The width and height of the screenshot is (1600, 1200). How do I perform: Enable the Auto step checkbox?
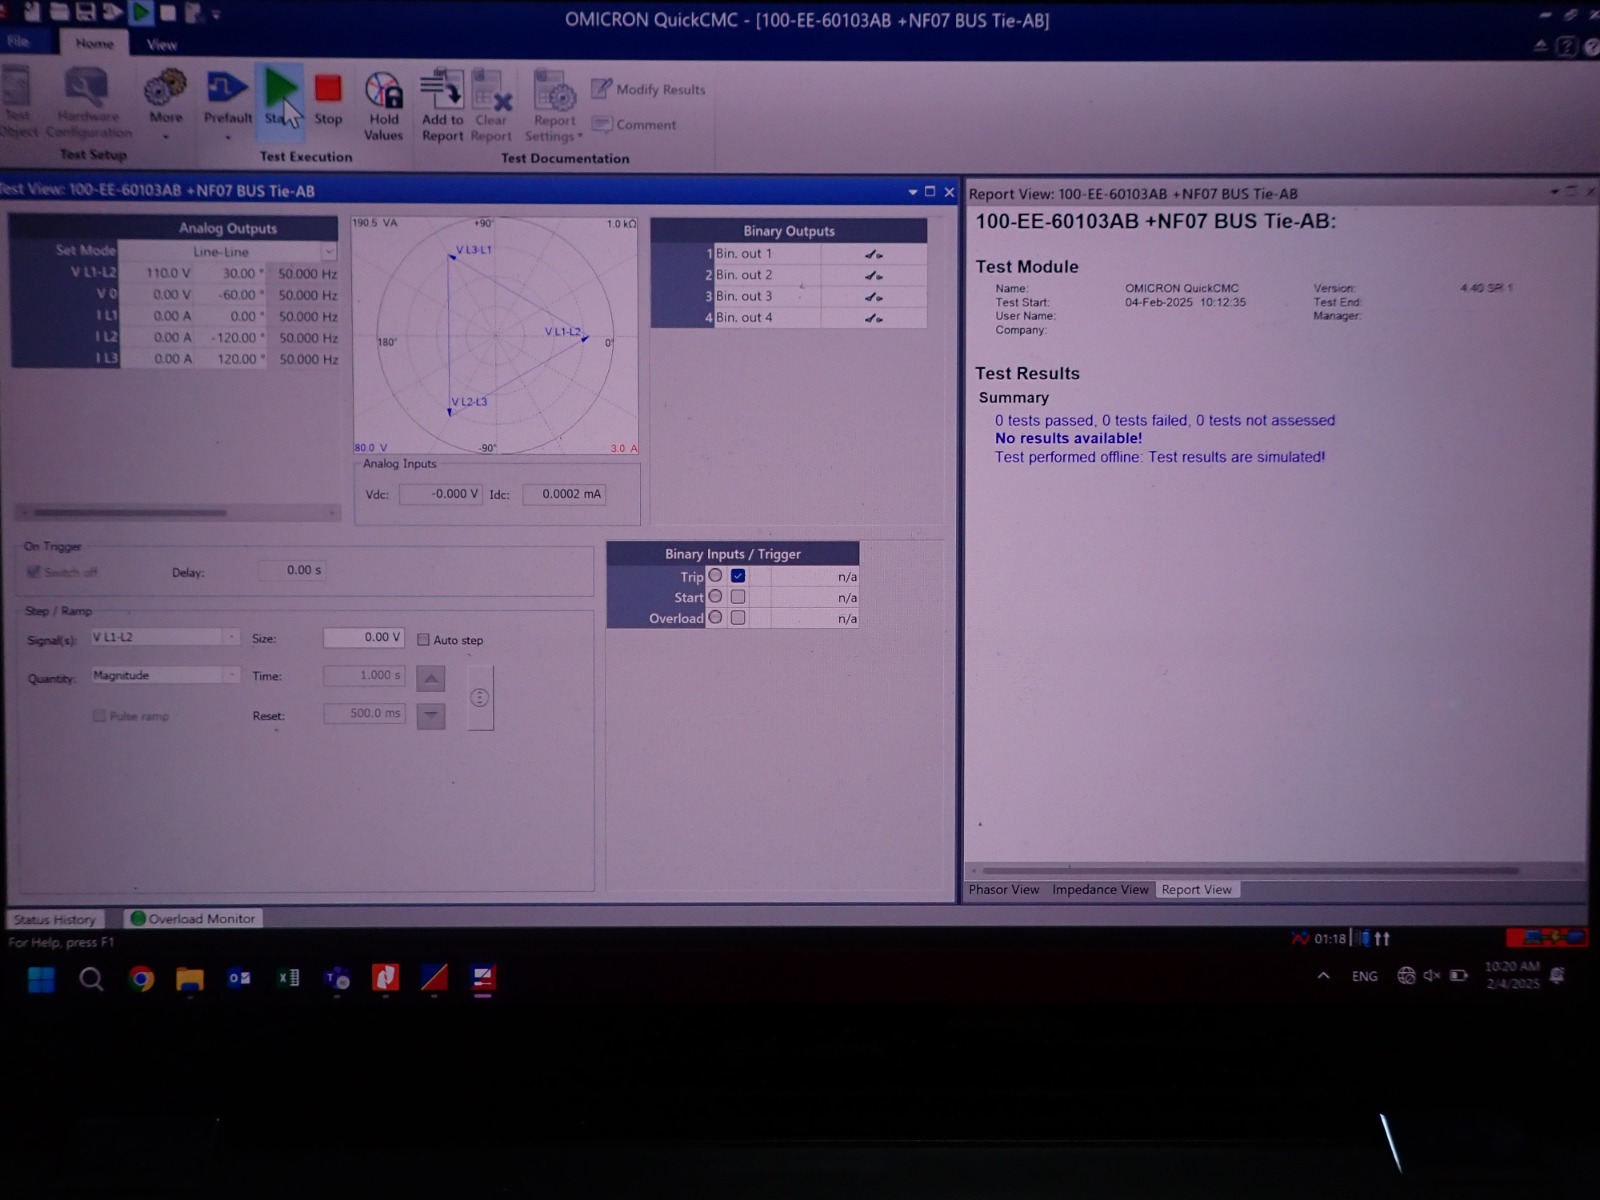pyautogui.click(x=424, y=640)
